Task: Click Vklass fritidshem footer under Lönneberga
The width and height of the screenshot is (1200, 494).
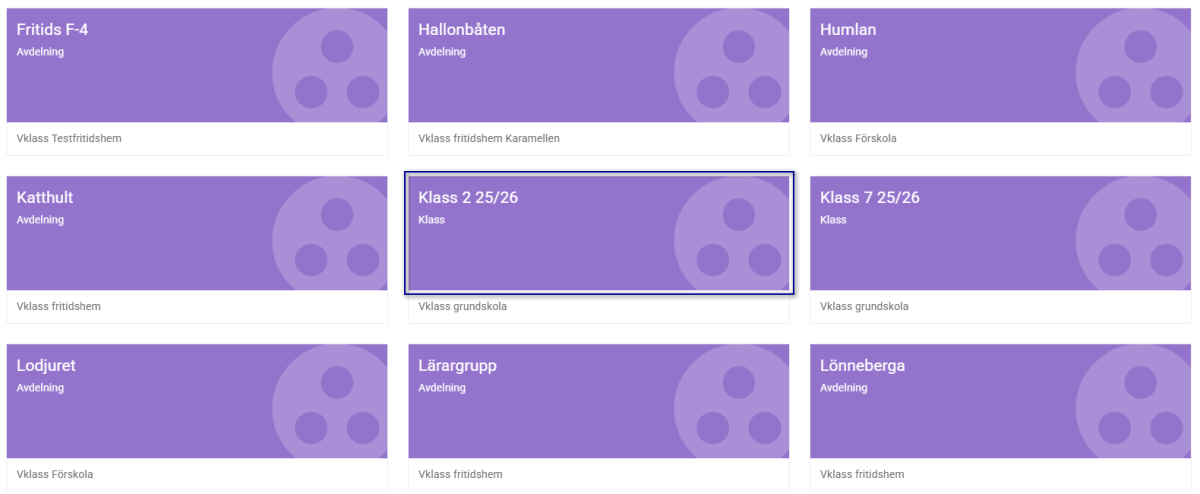Action: coord(862,474)
